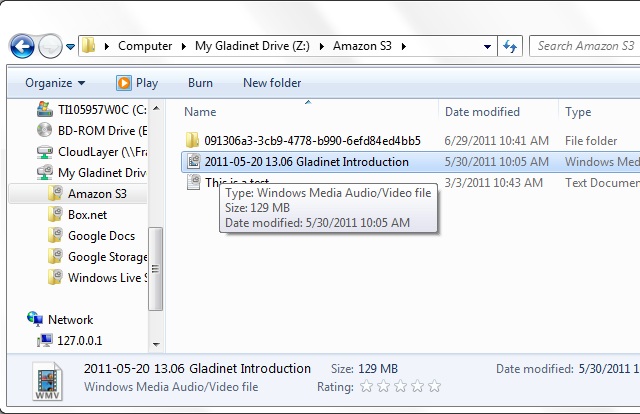
Task: Click the WMV file thumbnail in details pane
Action: point(48,381)
